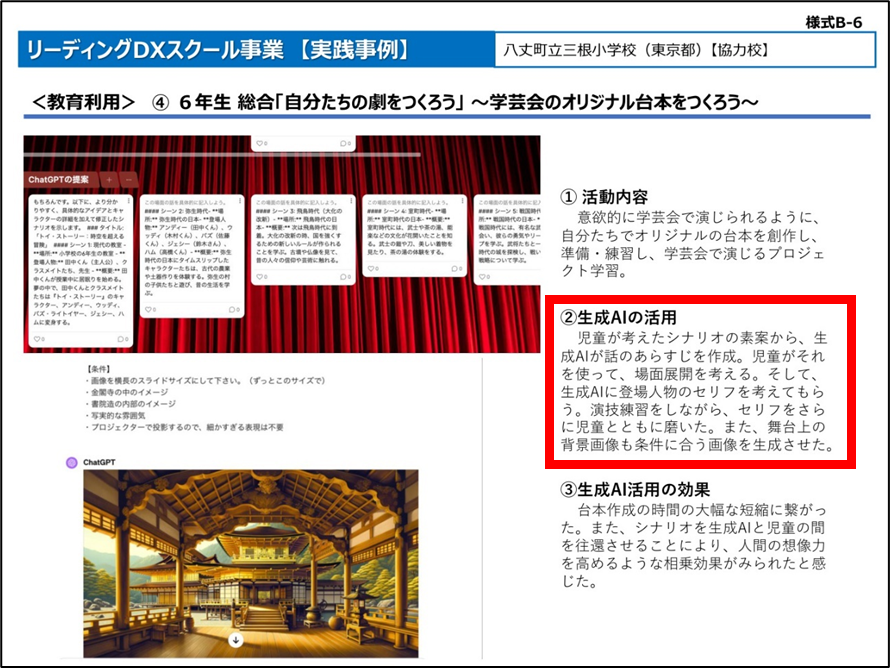The height and width of the screenshot is (668, 890).
Task: Open comments on シーン 4 室町時代 card
Action: point(456,268)
